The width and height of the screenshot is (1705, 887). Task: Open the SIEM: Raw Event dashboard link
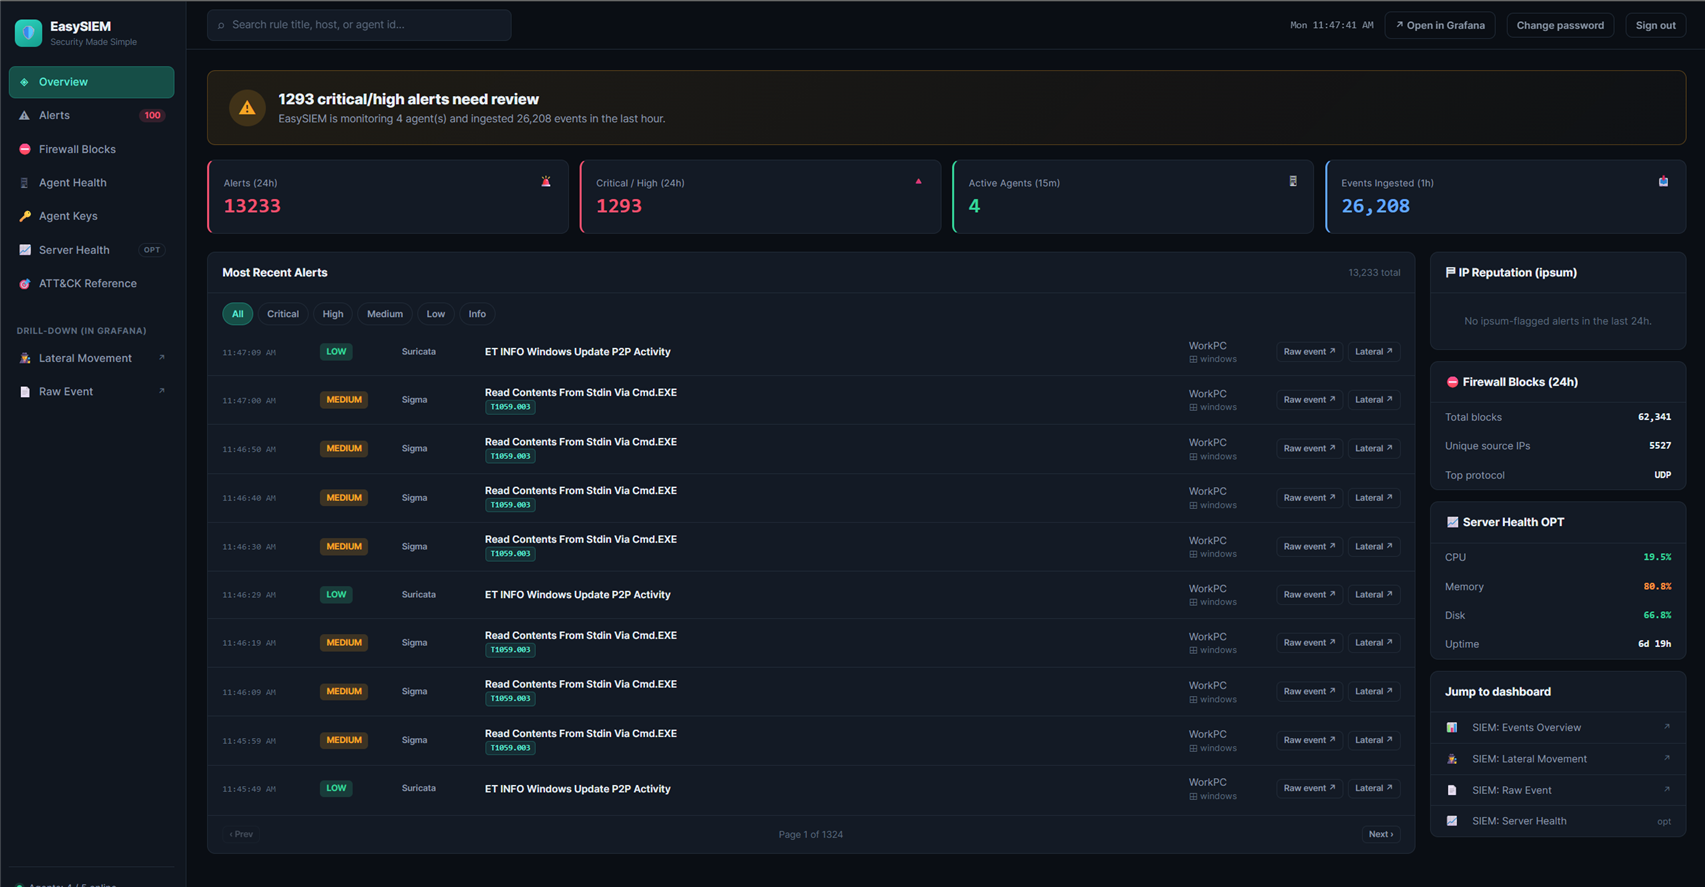pos(1558,790)
